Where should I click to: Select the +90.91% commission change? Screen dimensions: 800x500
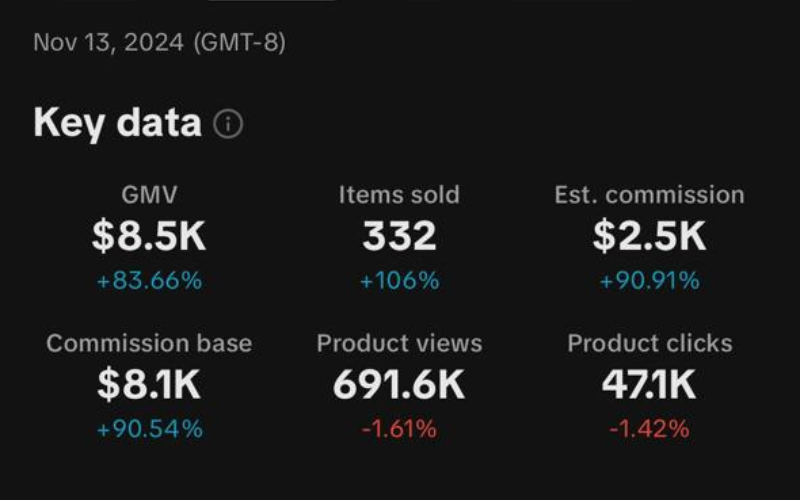[x=649, y=281]
